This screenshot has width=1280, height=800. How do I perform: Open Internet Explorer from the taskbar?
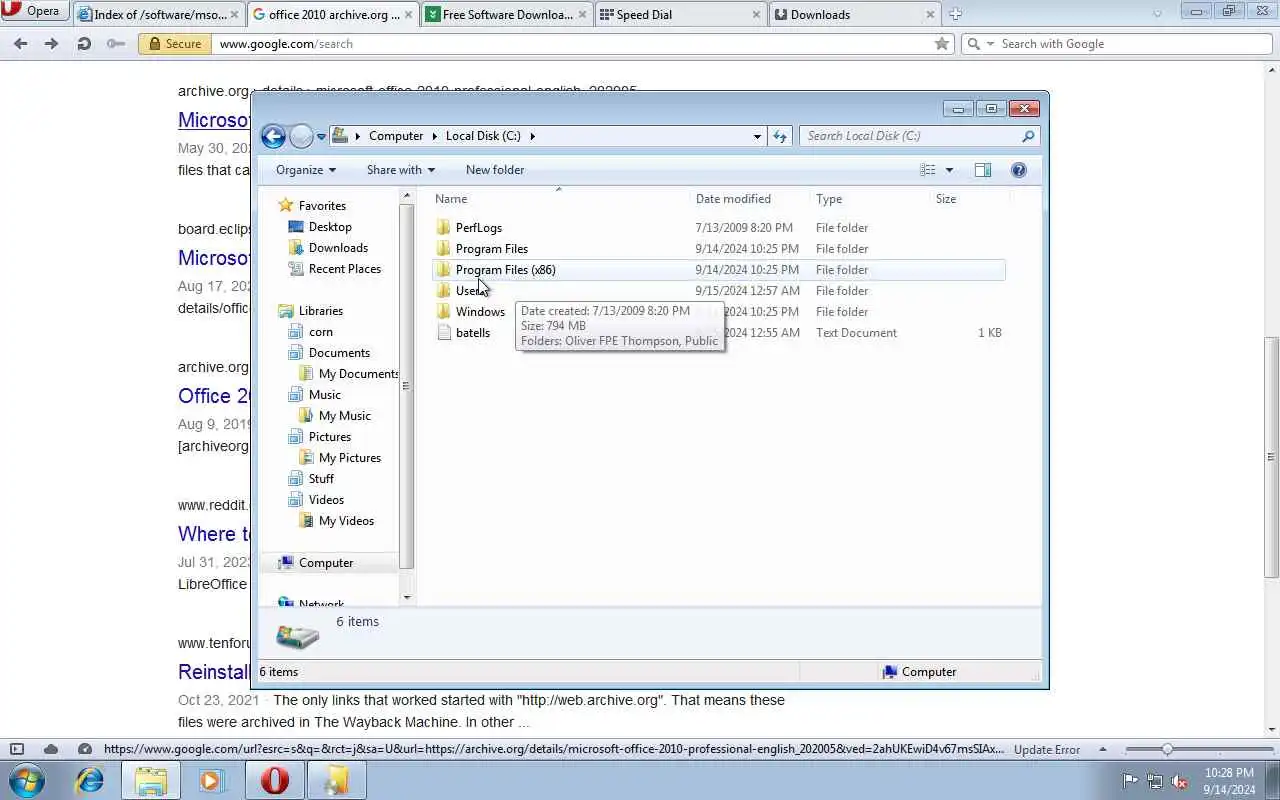[x=90, y=780]
